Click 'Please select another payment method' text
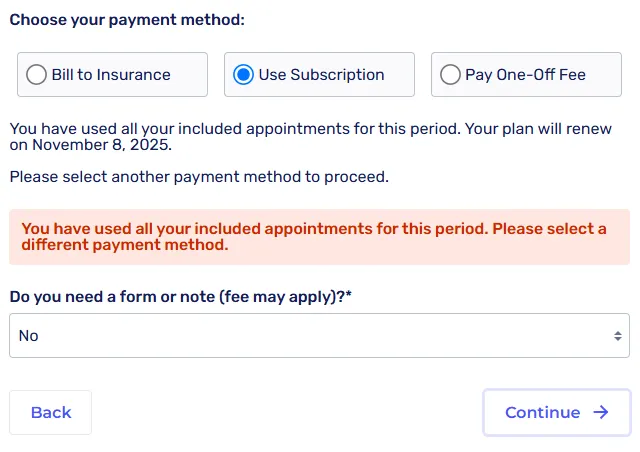 click(x=198, y=177)
